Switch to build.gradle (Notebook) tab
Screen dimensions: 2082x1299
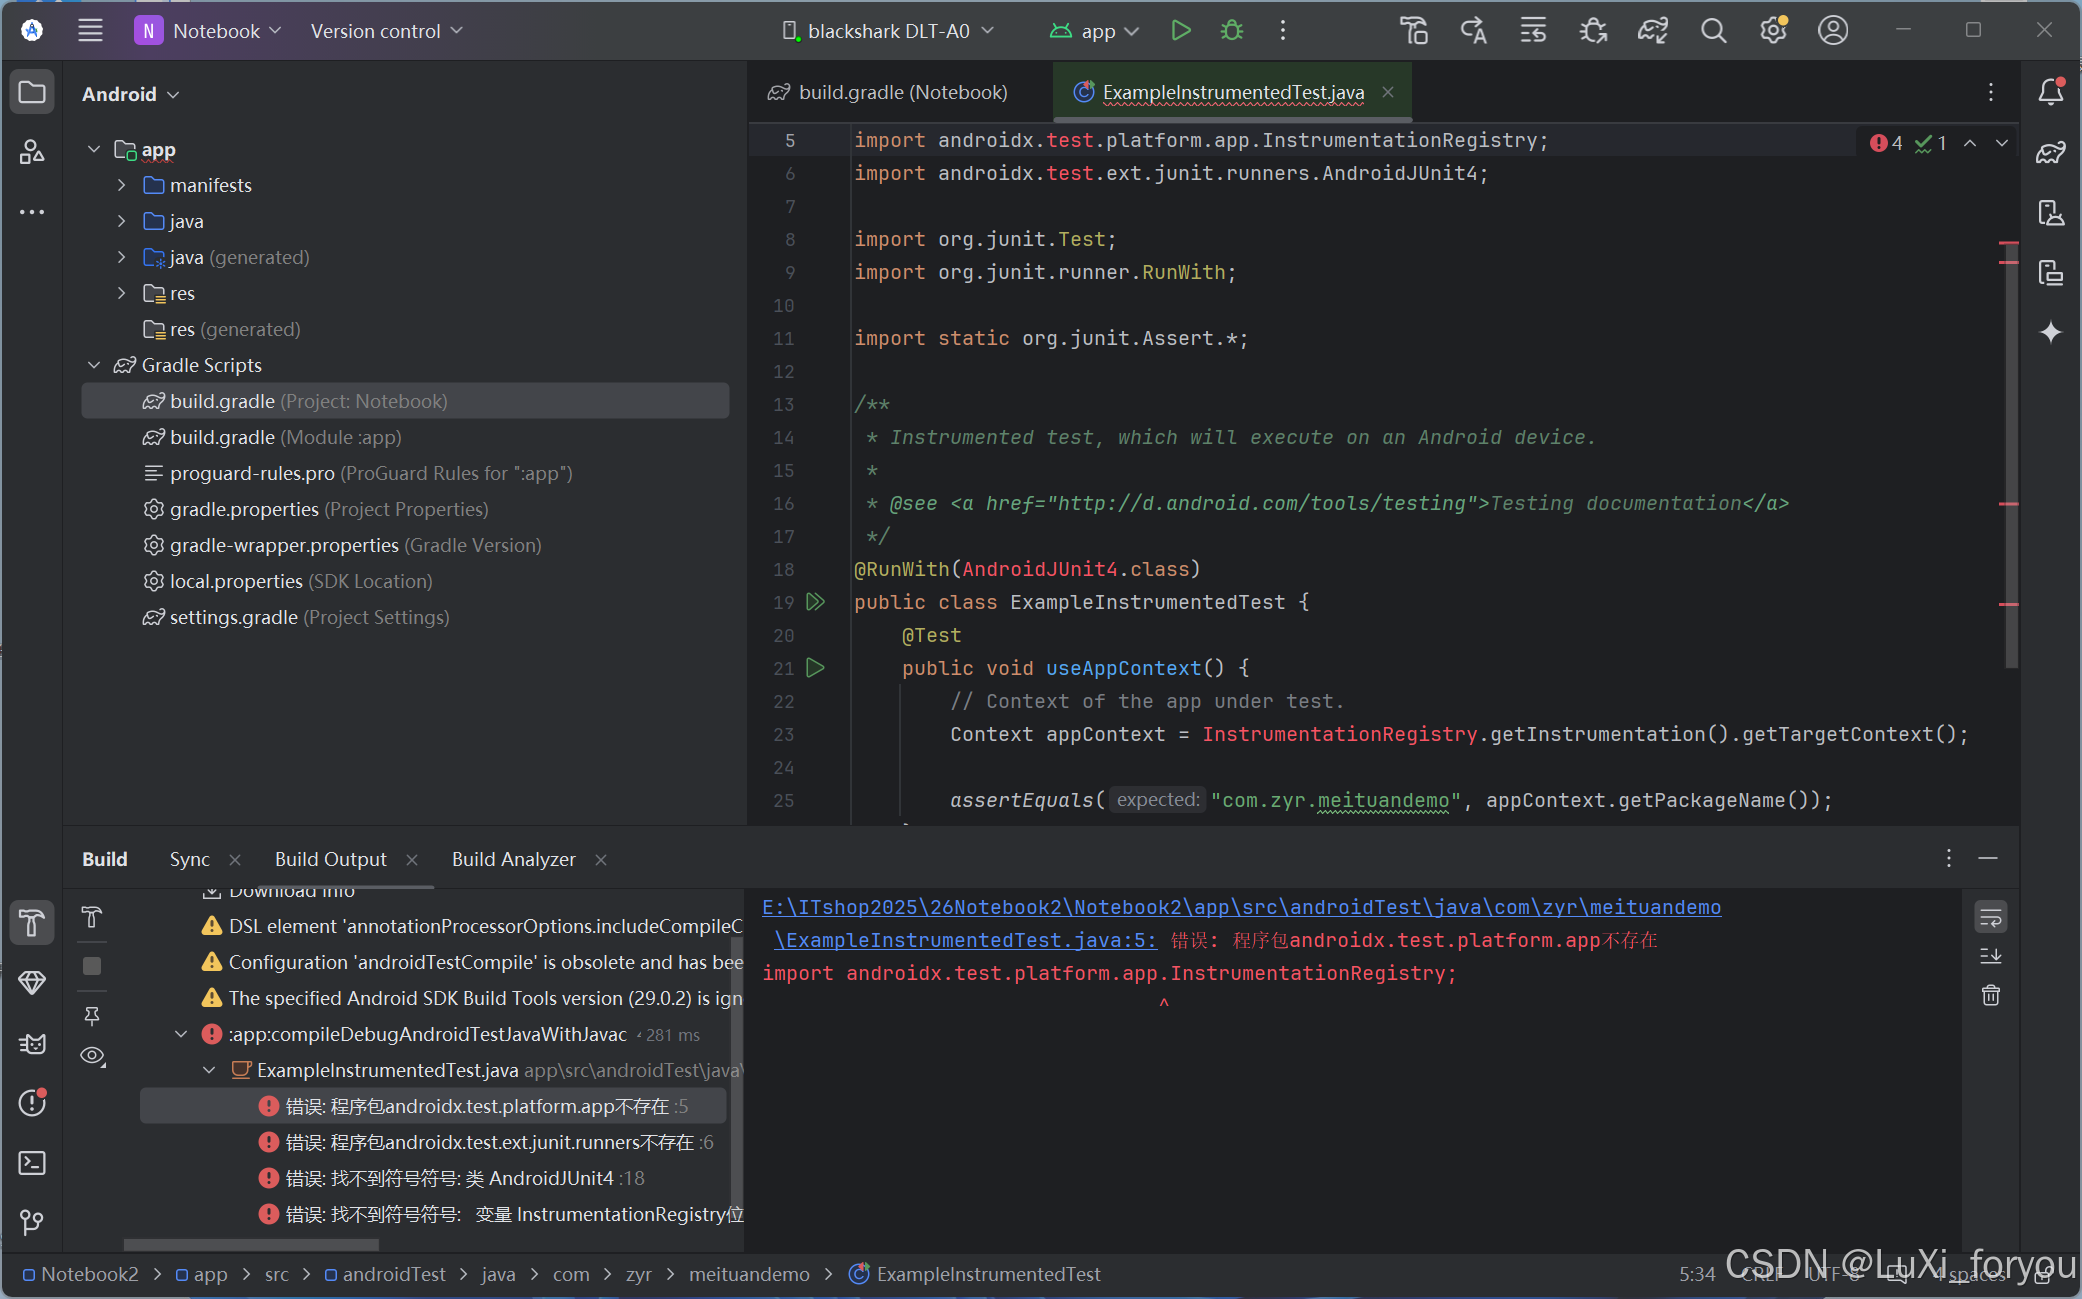click(x=901, y=92)
